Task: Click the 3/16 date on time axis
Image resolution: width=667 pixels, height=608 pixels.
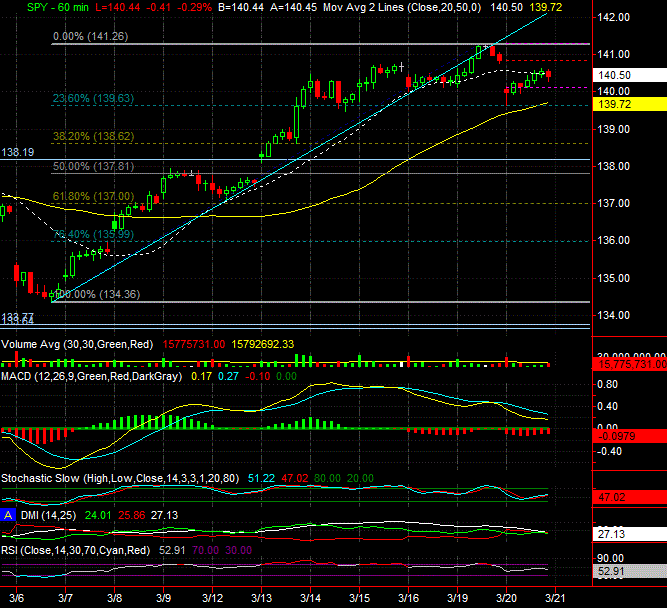Action: point(408,598)
